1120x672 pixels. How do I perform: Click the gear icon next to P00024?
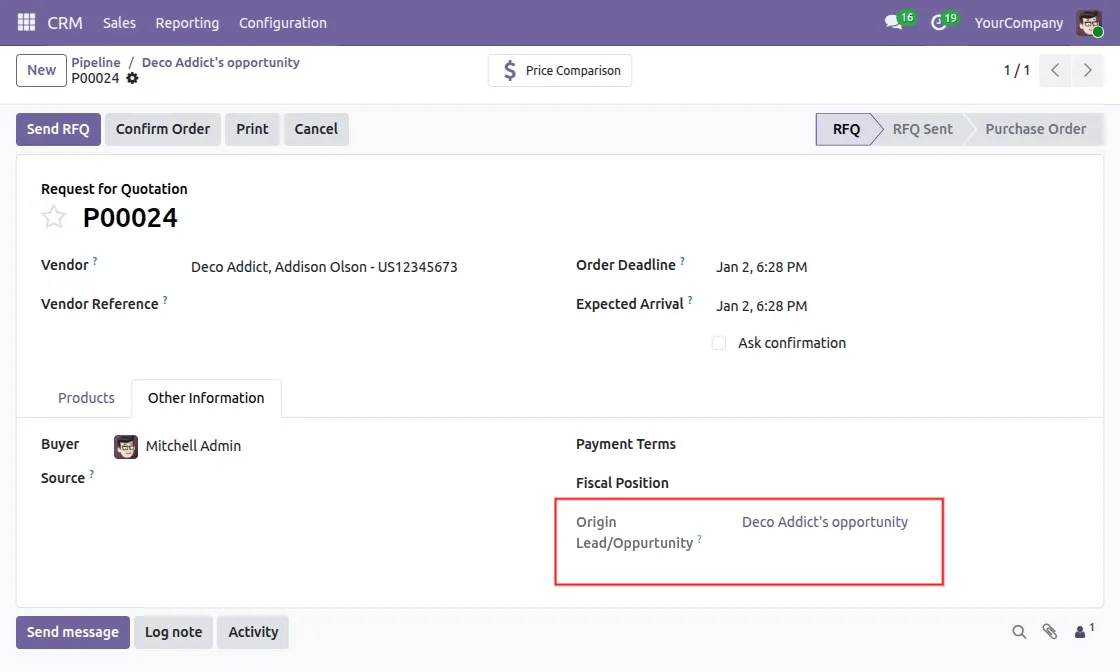[132, 78]
